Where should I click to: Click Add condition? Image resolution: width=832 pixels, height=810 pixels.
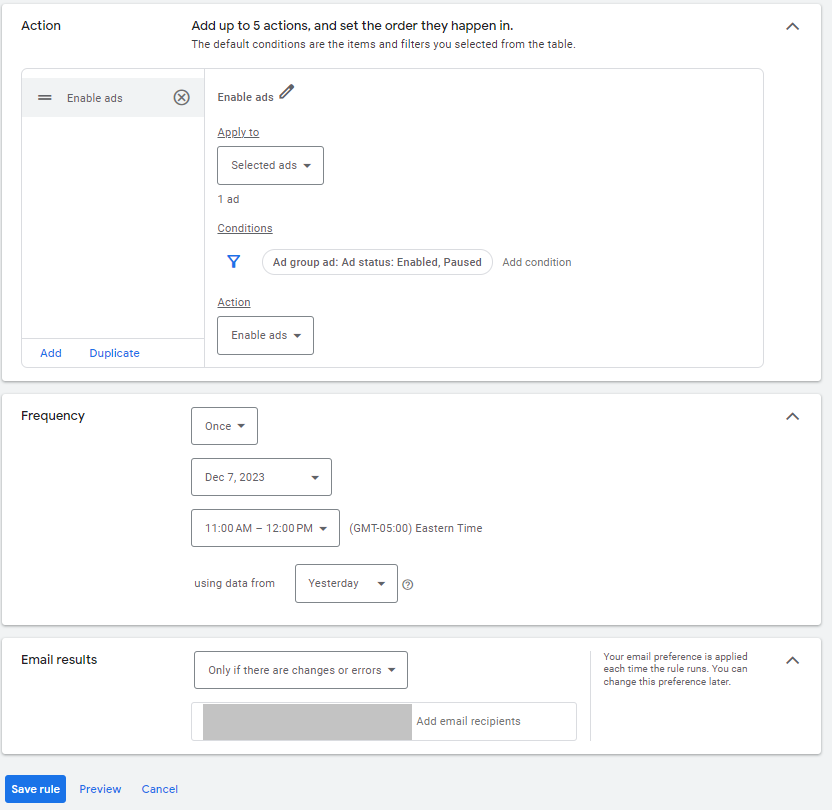[x=537, y=261]
